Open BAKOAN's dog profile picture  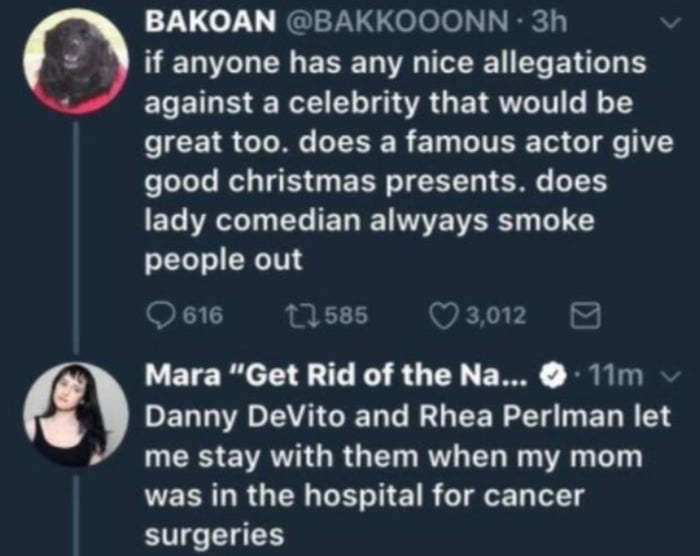76,62
